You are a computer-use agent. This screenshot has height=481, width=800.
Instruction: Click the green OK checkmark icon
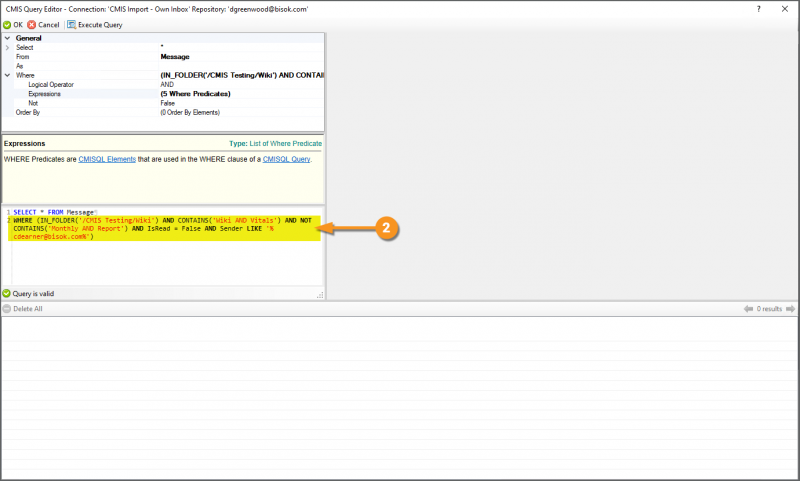pyautogui.click(x=7, y=24)
